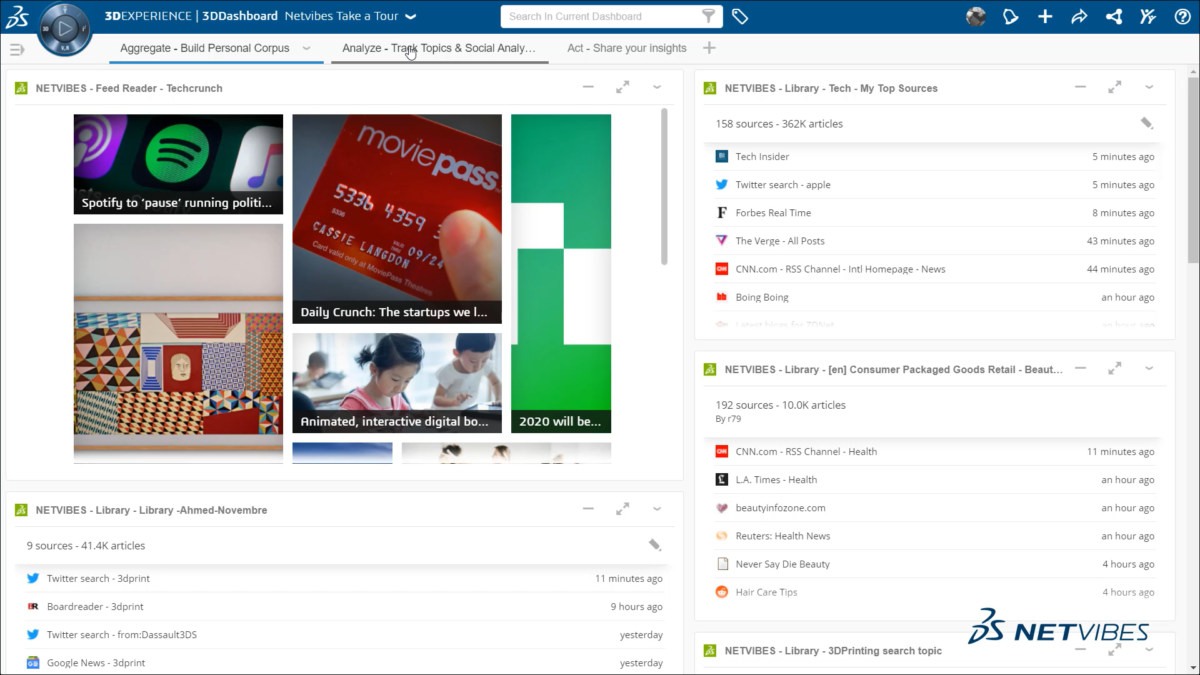Click the tag icon beside the search box
1200x675 pixels.
(x=740, y=16)
